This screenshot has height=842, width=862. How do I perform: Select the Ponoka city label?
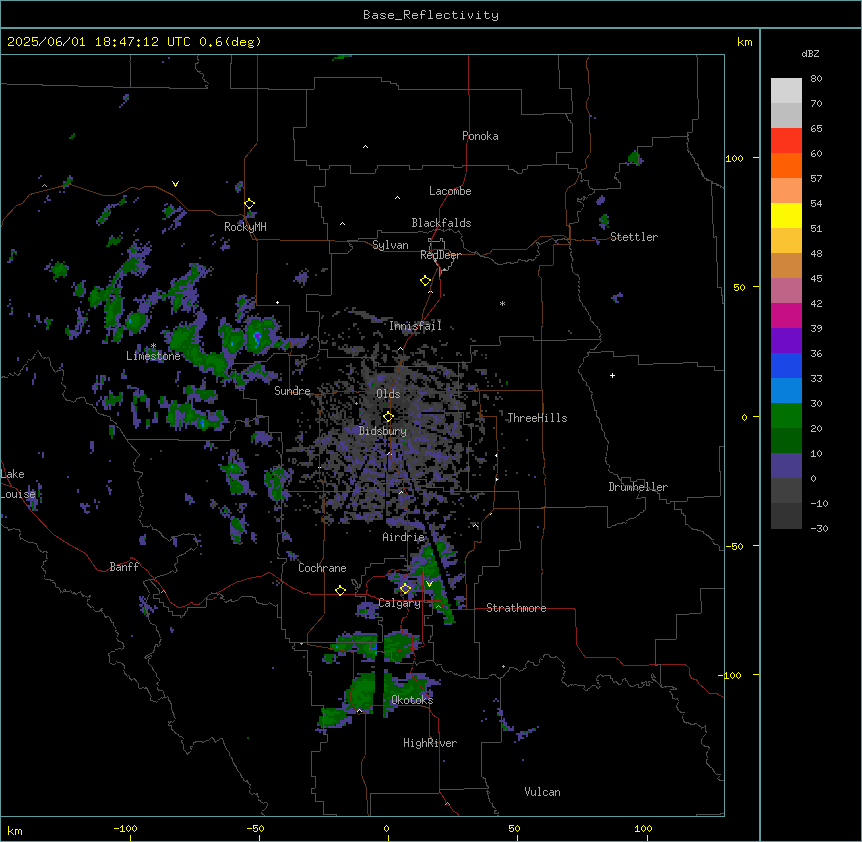[x=480, y=136]
